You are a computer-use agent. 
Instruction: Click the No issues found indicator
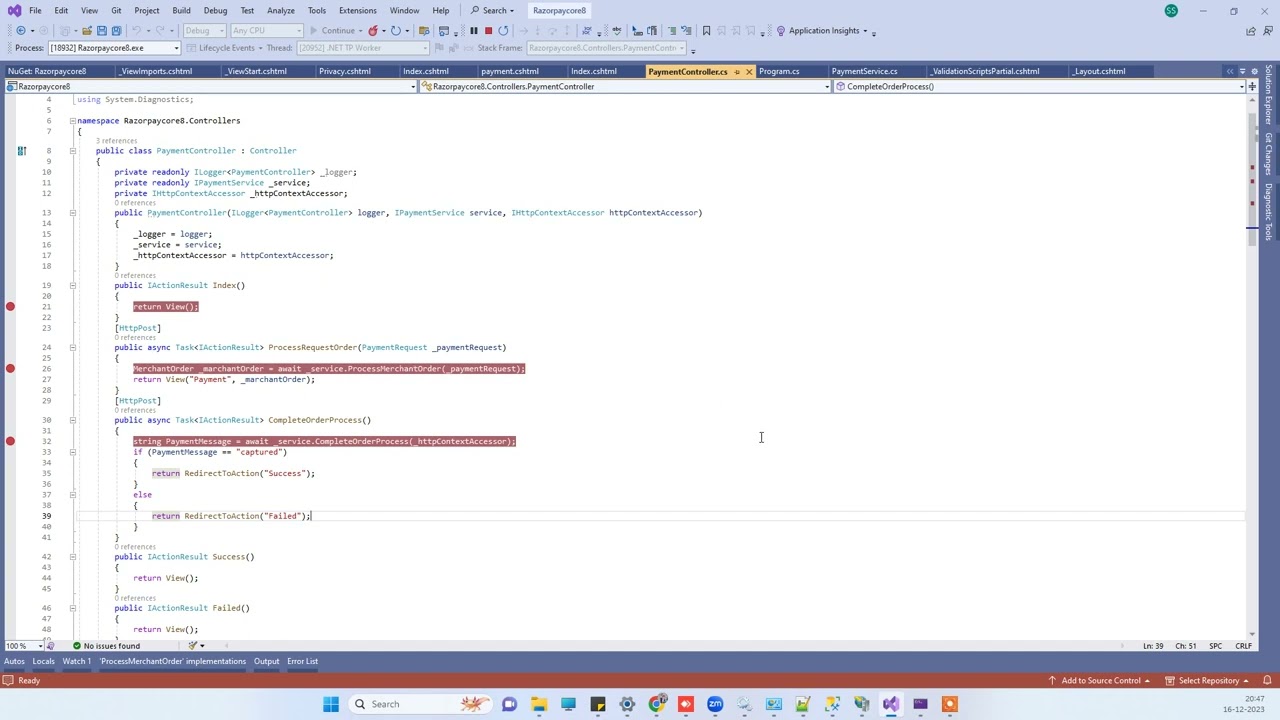106,646
